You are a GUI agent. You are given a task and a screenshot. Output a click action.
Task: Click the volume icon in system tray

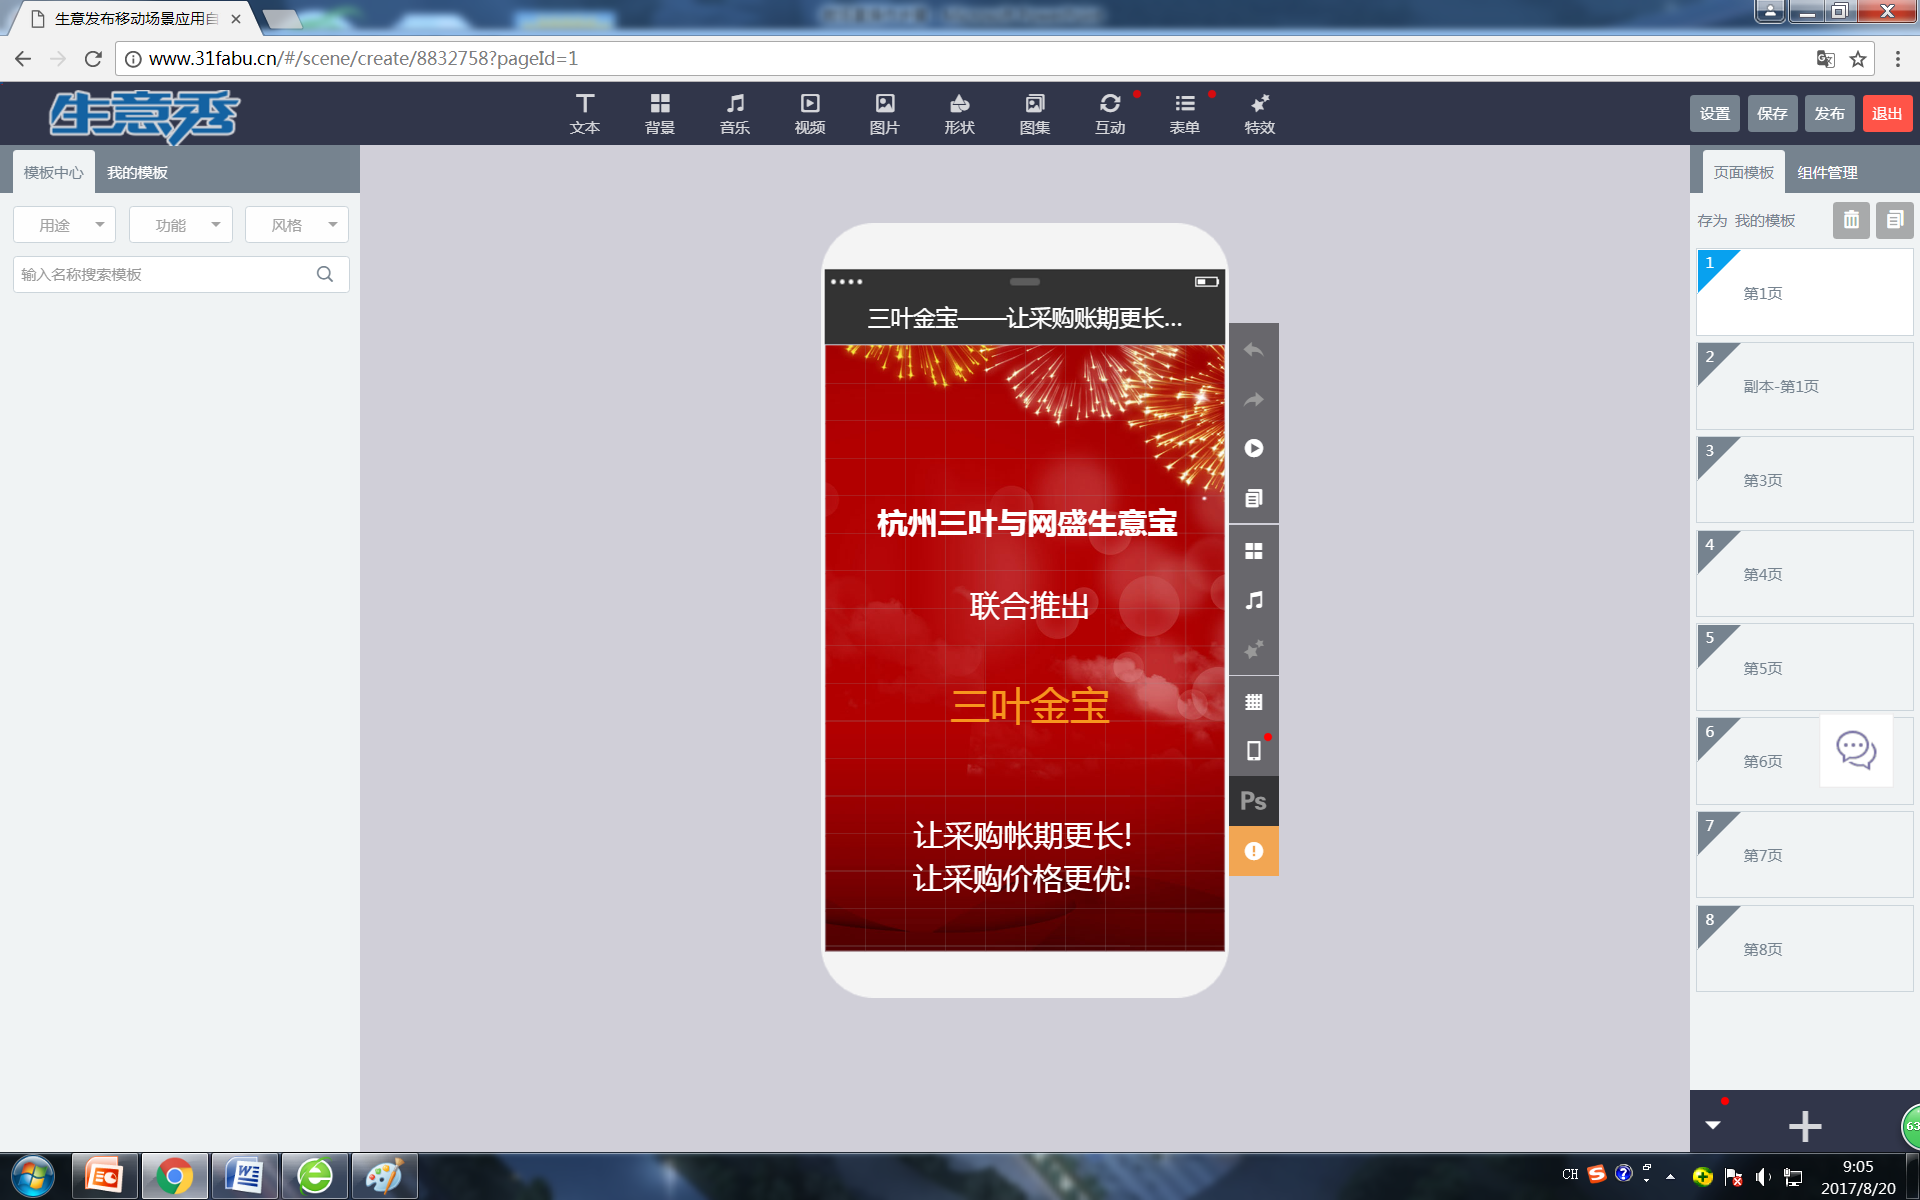(x=1763, y=1176)
